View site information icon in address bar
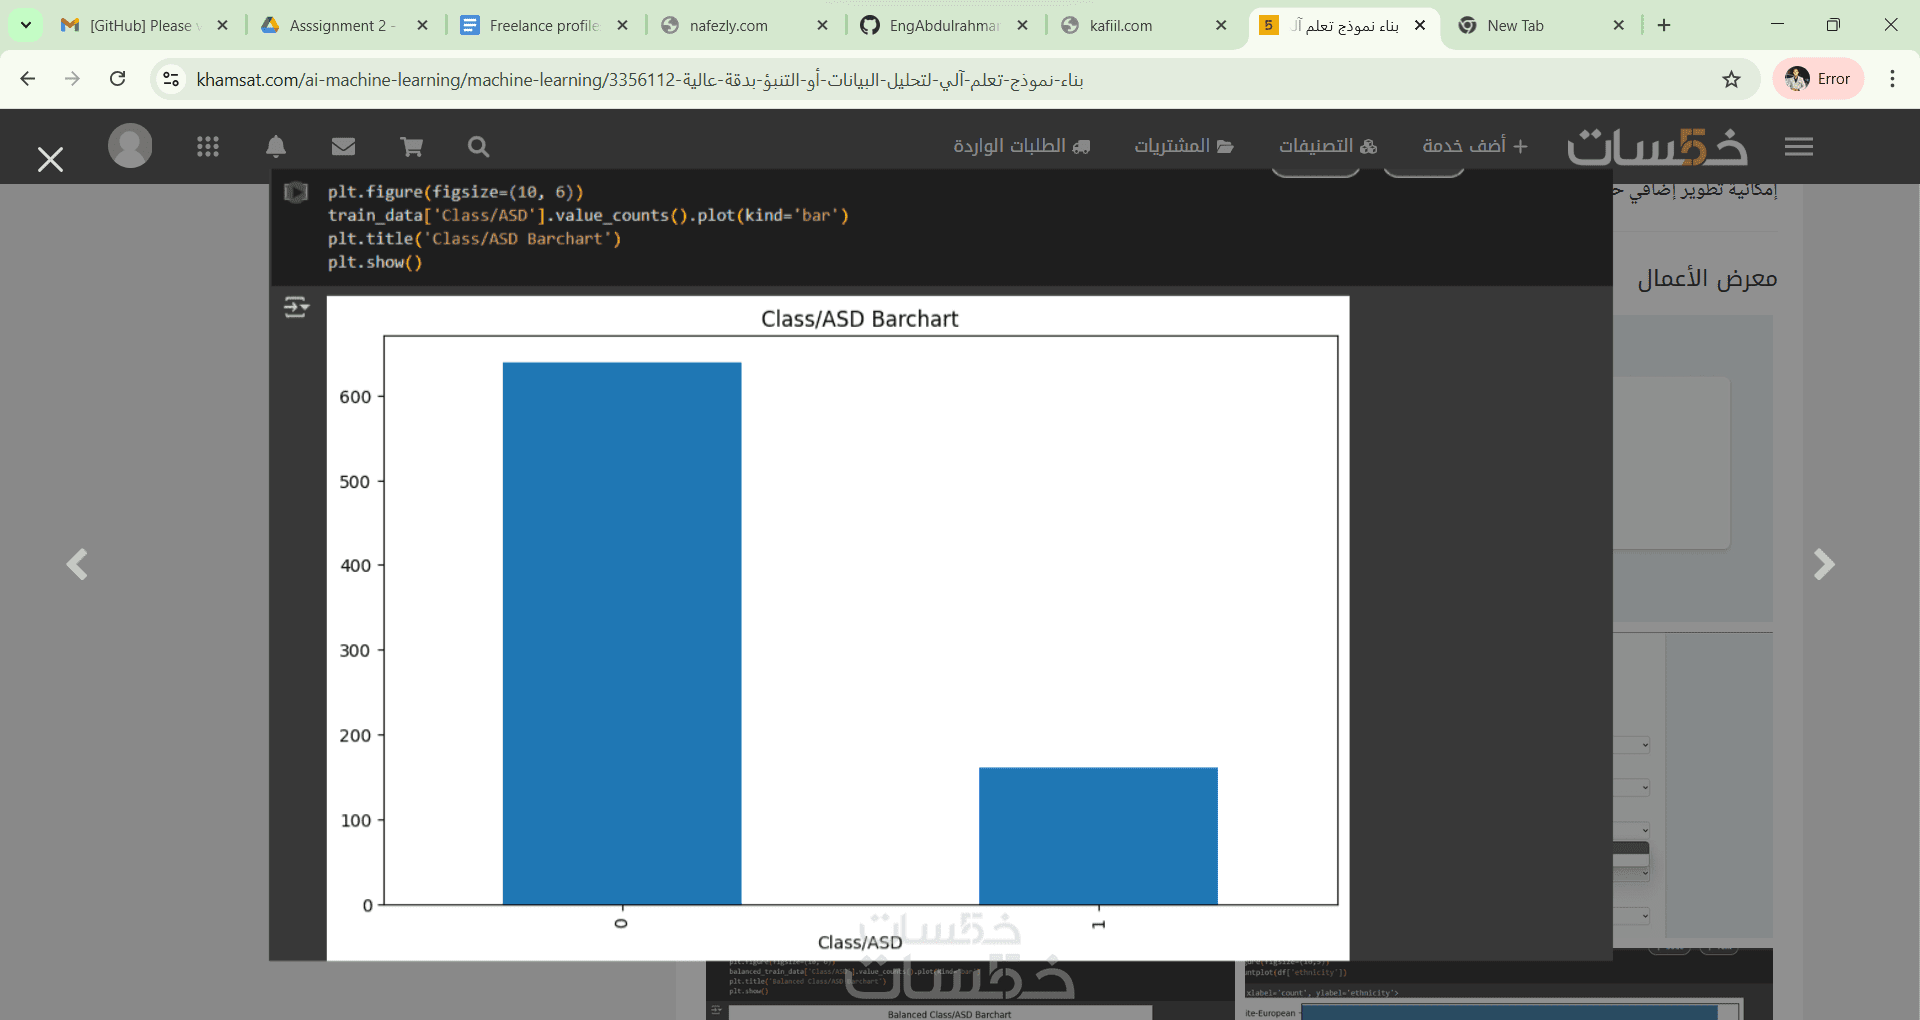Screen dimensions: 1920x1020 (x=171, y=79)
